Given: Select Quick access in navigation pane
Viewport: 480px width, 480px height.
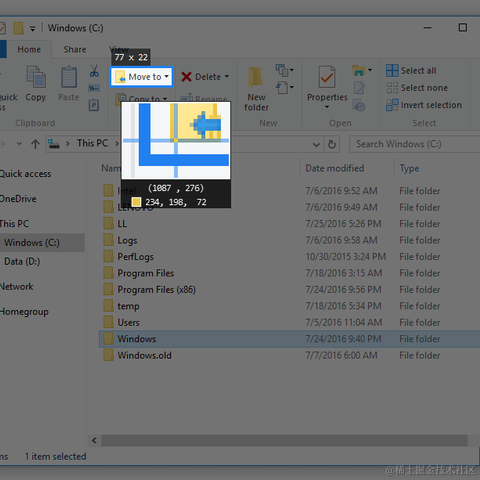Looking at the screenshot, I should (x=25, y=174).
